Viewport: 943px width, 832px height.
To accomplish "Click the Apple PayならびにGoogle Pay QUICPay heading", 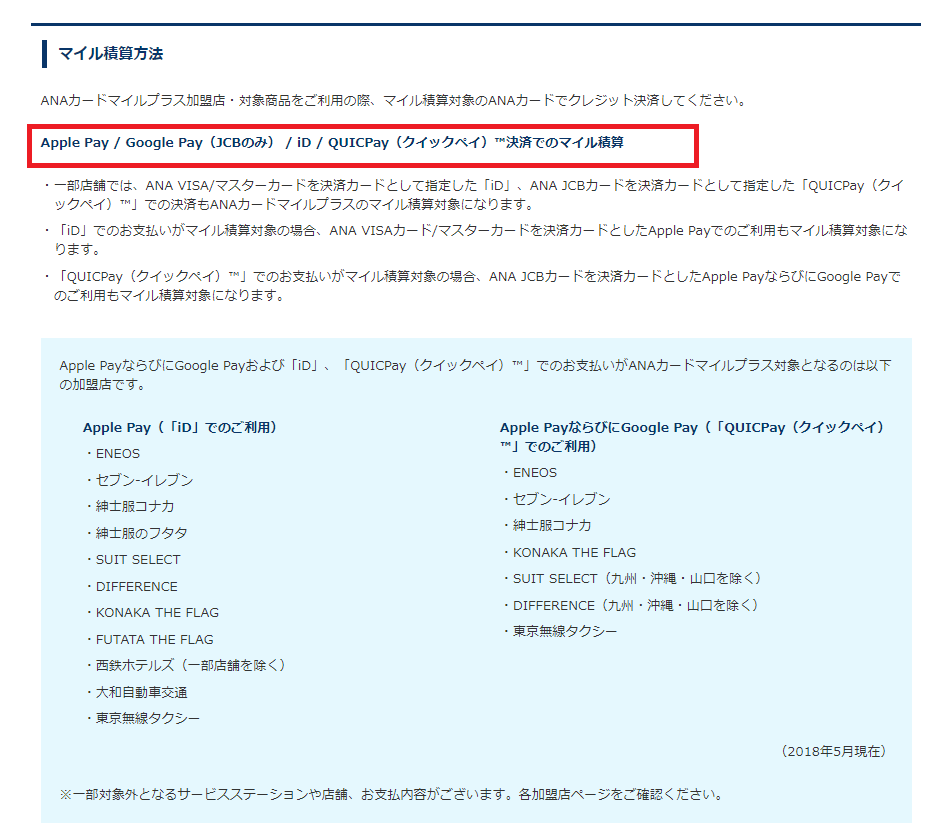I will point(692,437).
